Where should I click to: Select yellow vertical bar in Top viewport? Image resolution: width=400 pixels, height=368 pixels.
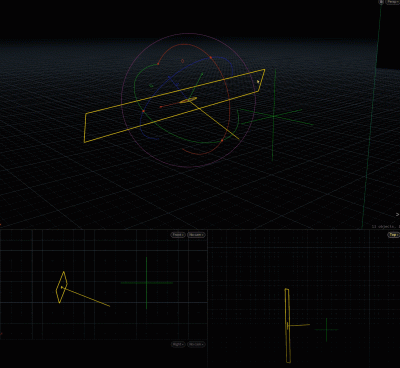287,326
